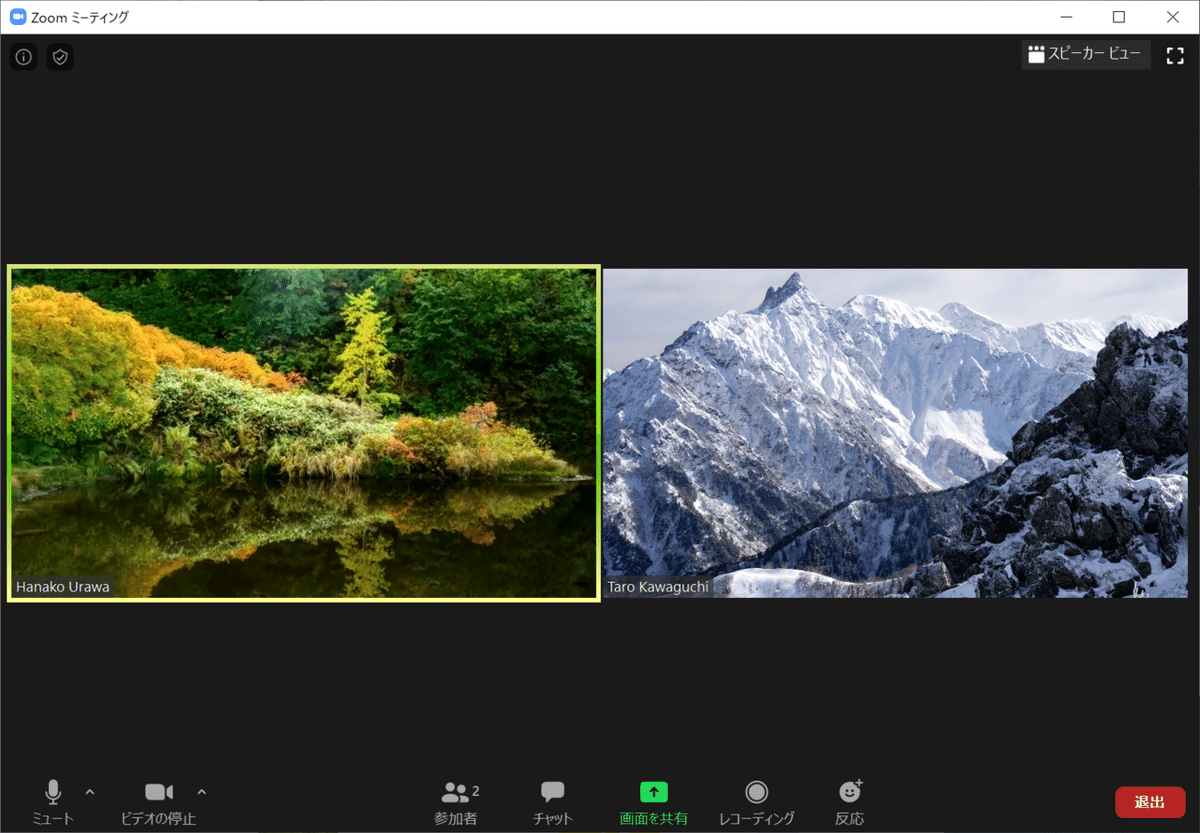Expand the video options arrow next to ビデオの停止

coord(202,792)
